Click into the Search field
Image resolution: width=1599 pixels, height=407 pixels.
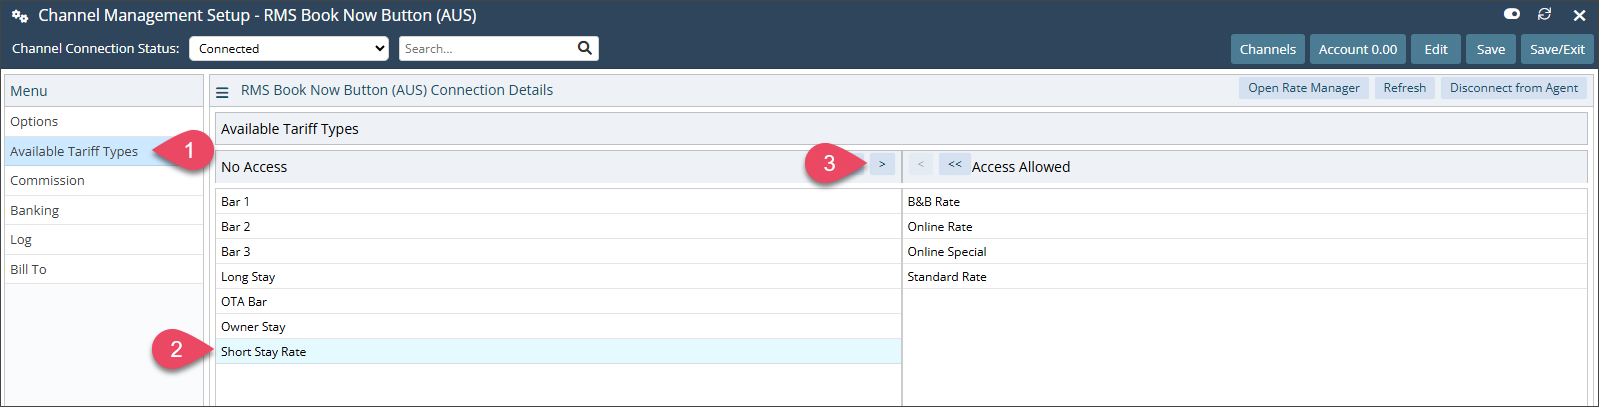(x=488, y=48)
